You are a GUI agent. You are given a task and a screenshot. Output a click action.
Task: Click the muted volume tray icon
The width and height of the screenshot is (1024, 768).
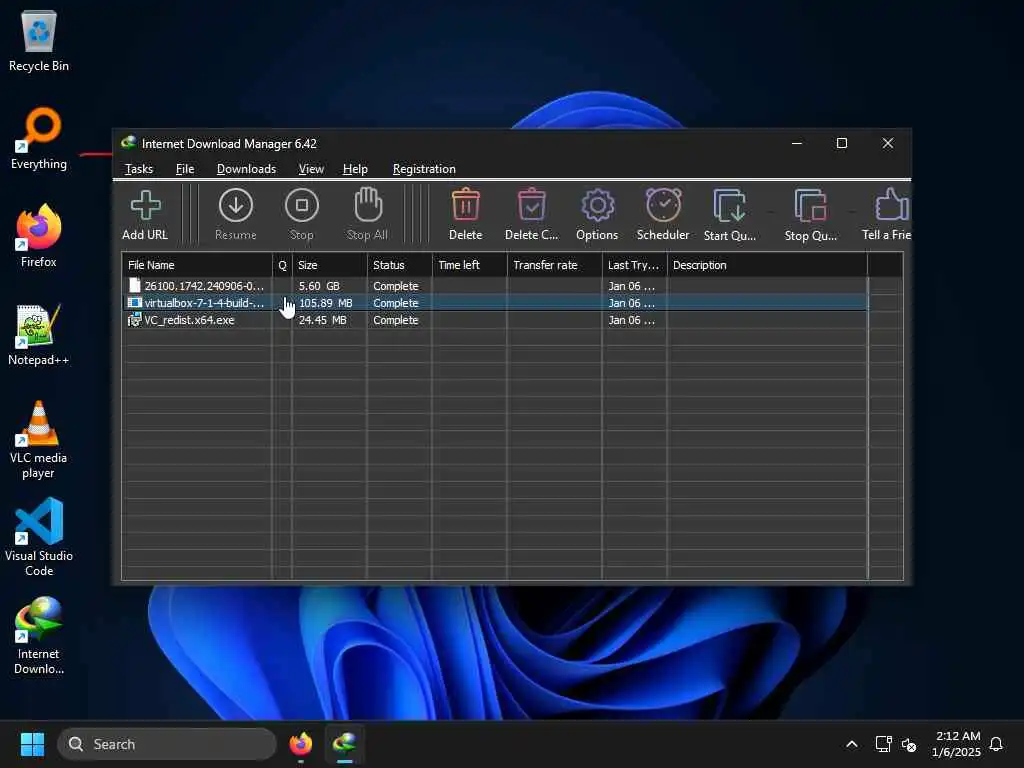click(x=908, y=744)
